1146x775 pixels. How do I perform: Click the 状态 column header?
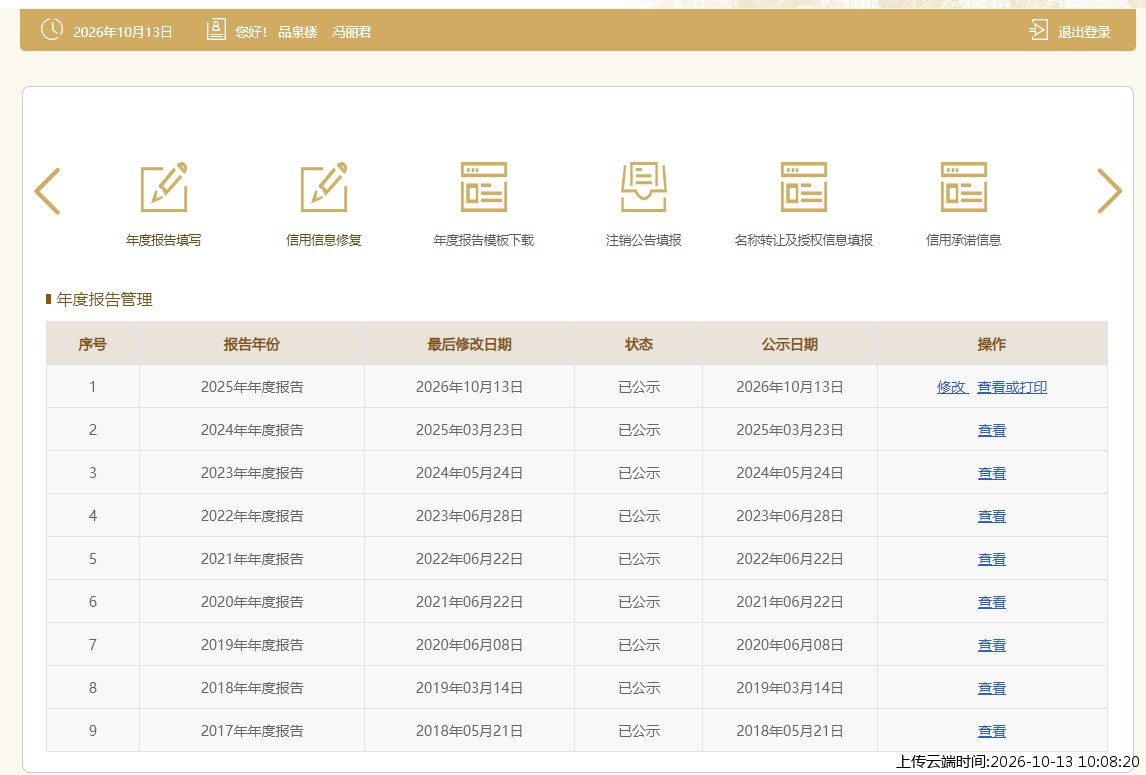coord(639,344)
